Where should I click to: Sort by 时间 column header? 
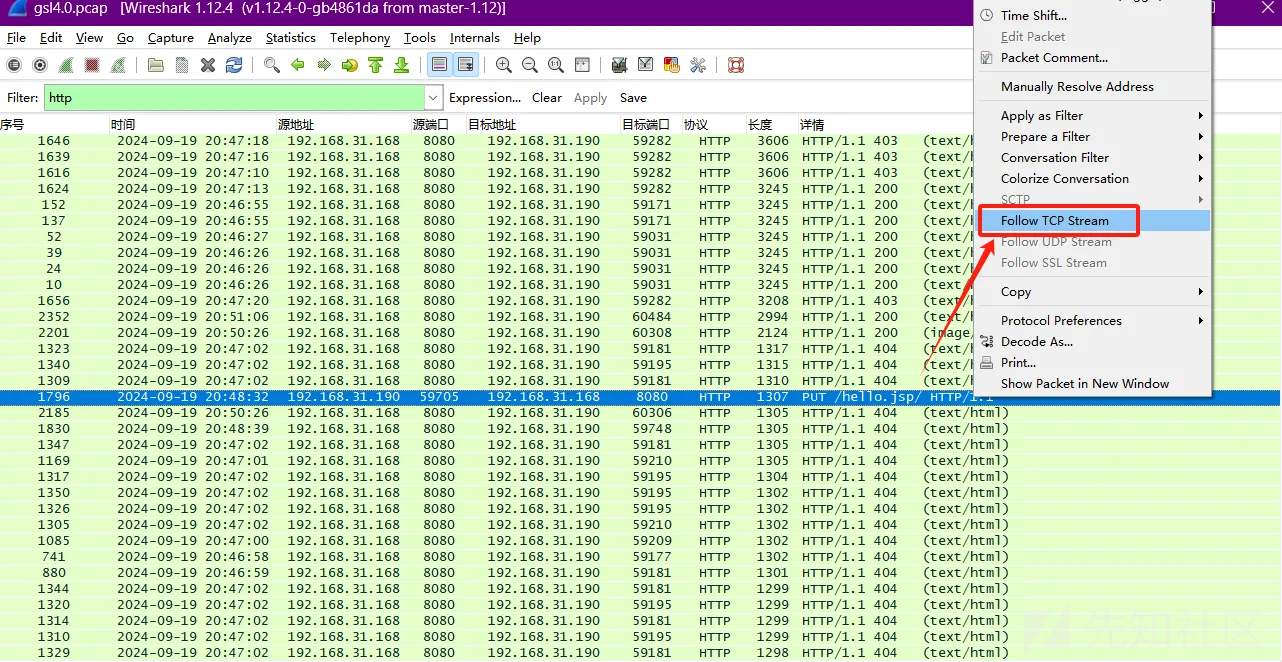(192, 125)
